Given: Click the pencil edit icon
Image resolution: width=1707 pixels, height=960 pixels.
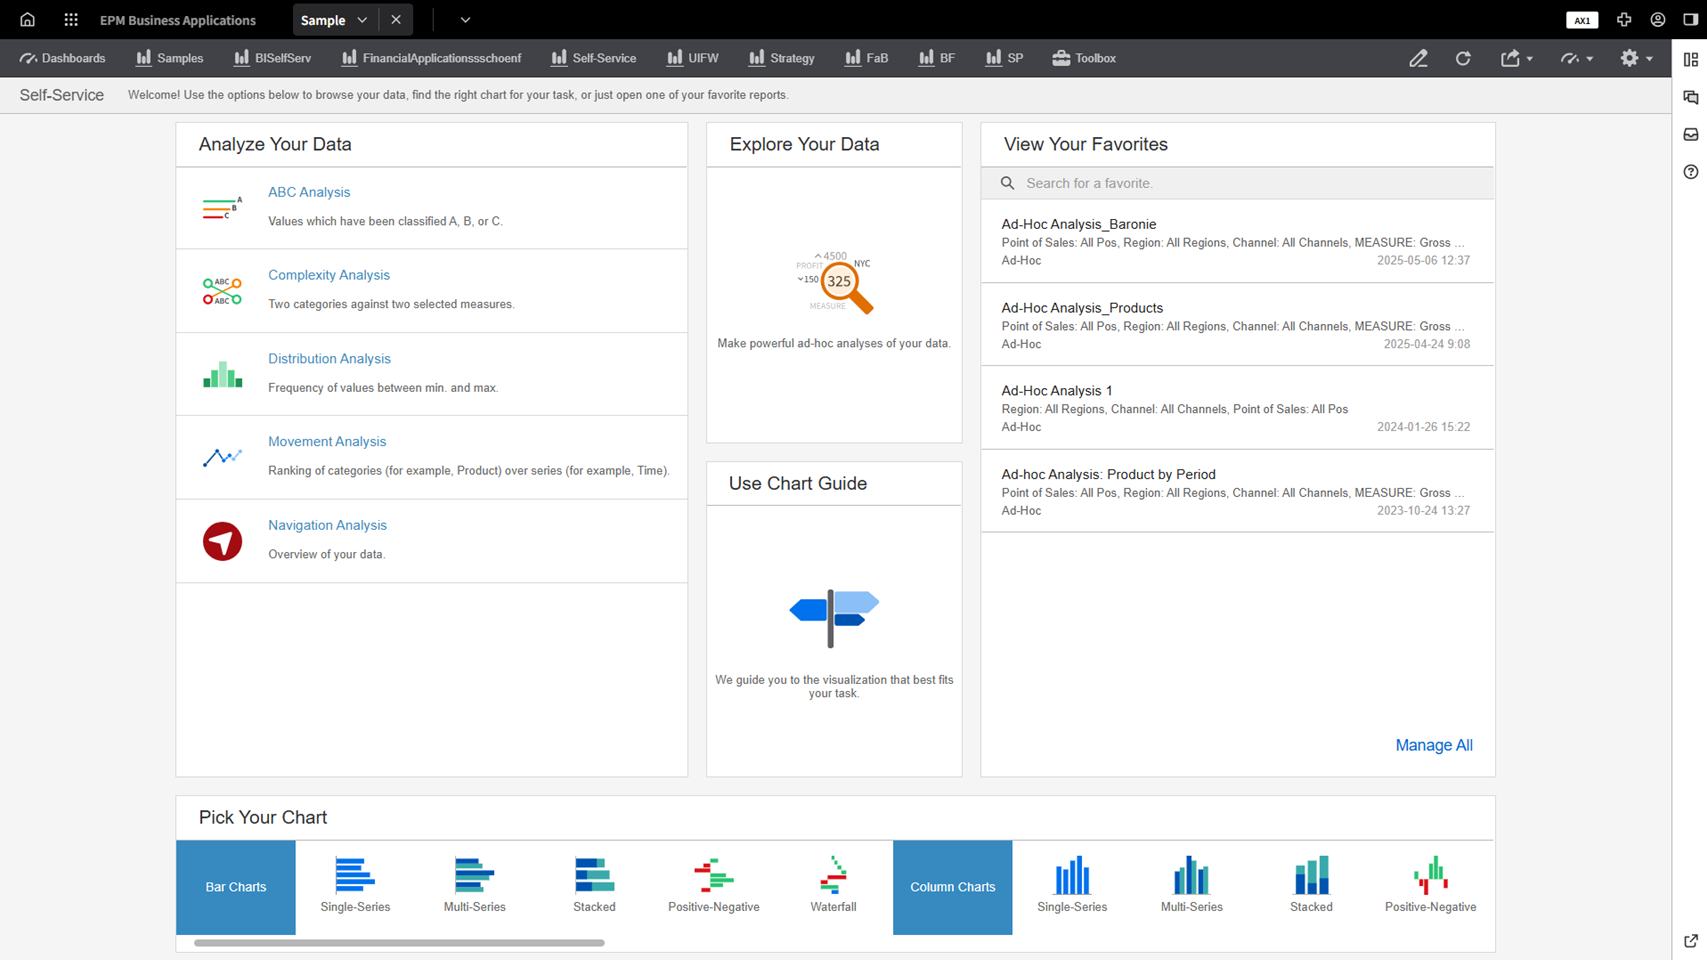Looking at the screenshot, I should pyautogui.click(x=1418, y=59).
